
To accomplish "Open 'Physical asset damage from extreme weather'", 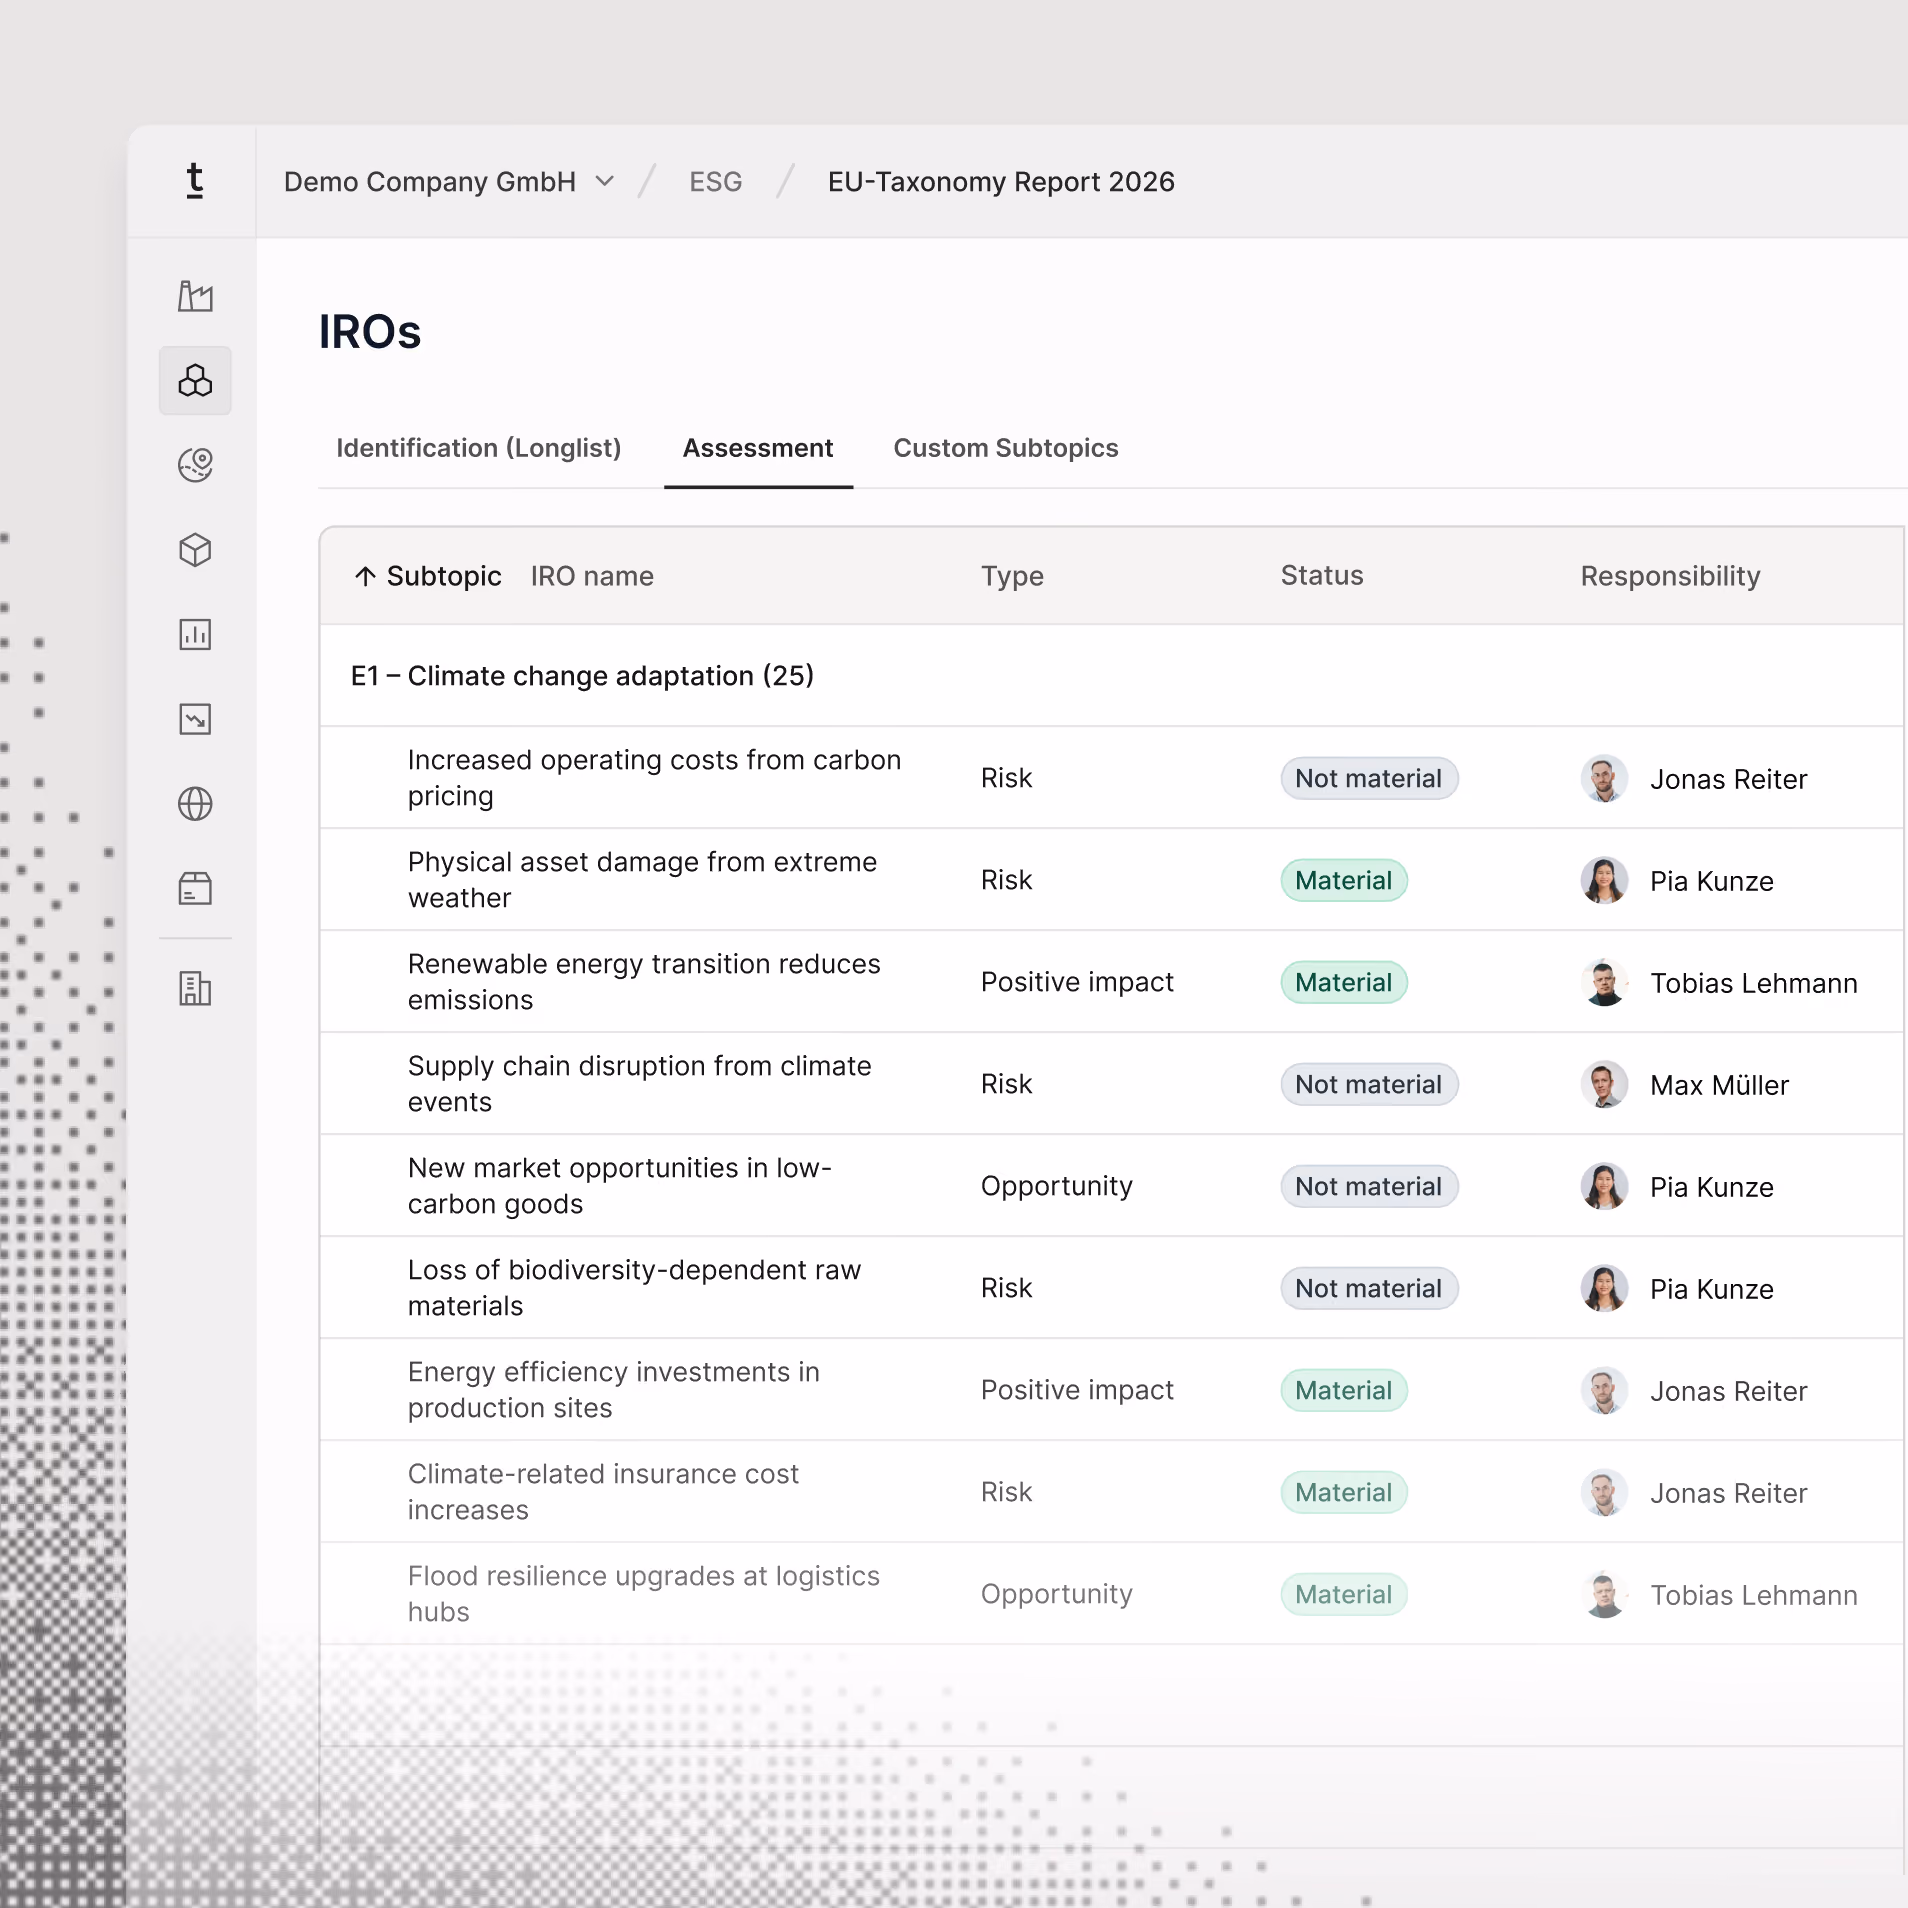I will coord(642,880).
